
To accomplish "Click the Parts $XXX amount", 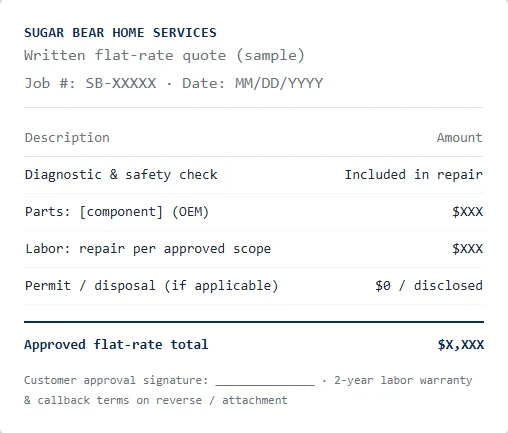I will click(467, 212).
